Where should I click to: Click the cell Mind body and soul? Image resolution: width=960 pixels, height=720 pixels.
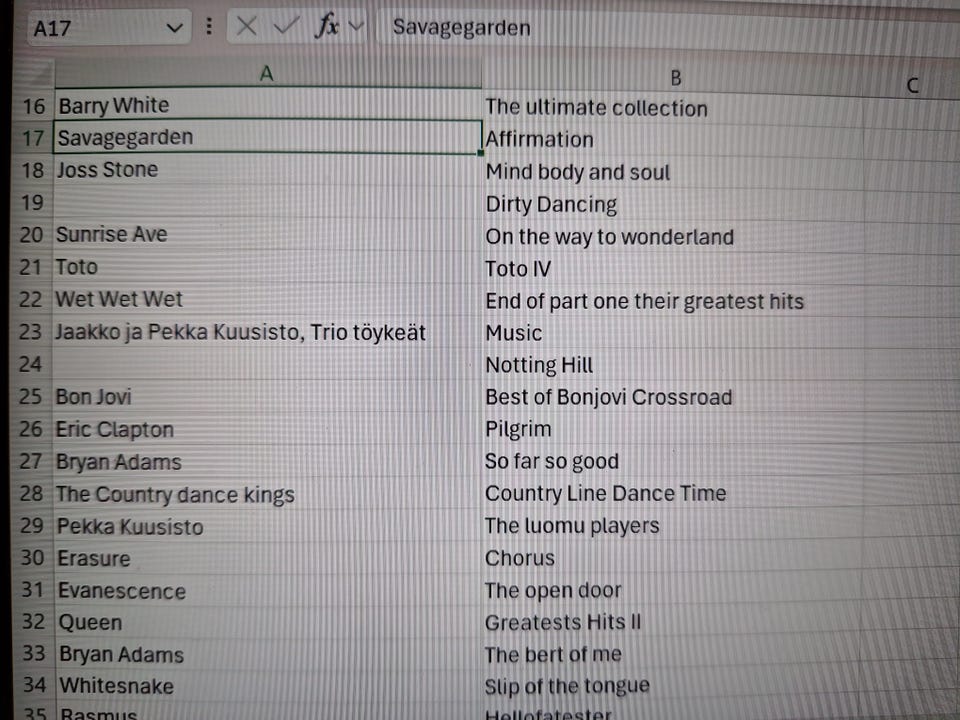(x=673, y=173)
